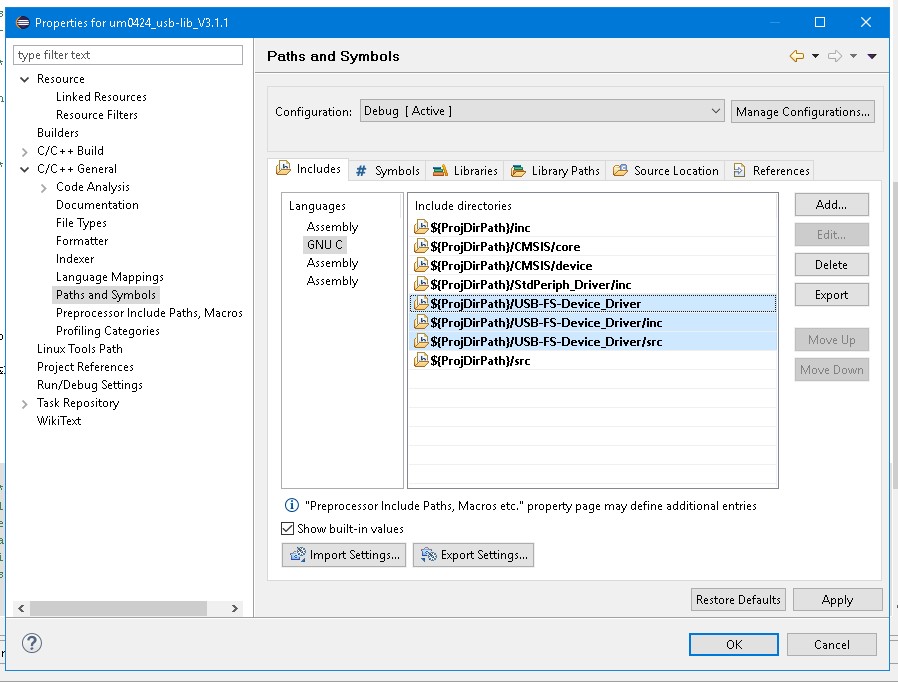Open the view menu triangle icon

(872, 56)
